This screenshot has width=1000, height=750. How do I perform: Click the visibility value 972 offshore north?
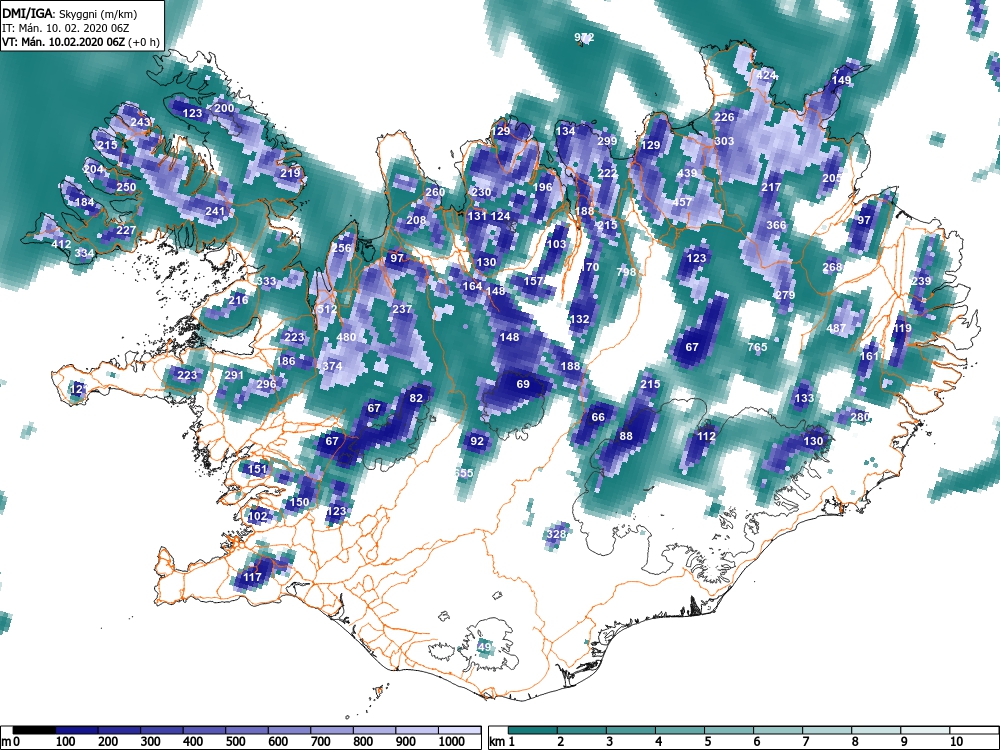tap(584, 38)
